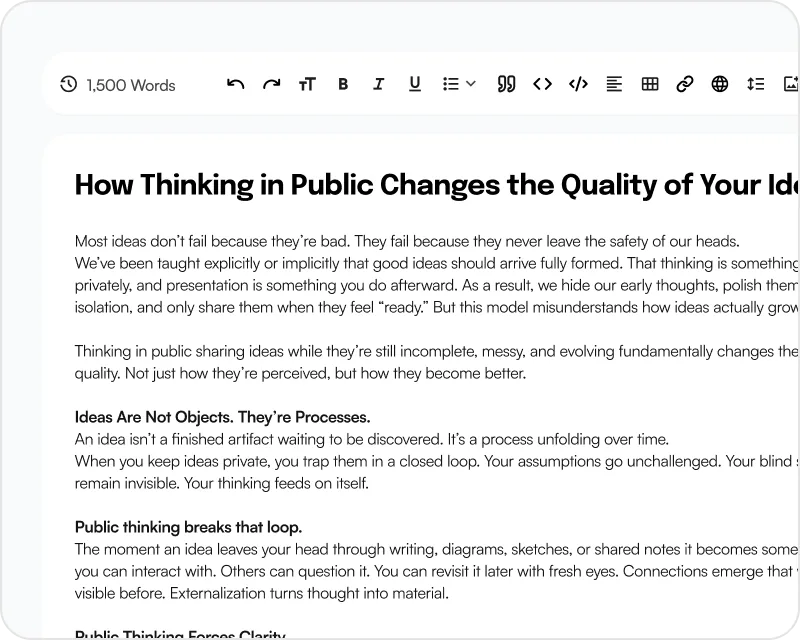Click the line "An idea isn't a finished artifact"

click(x=371, y=439)
